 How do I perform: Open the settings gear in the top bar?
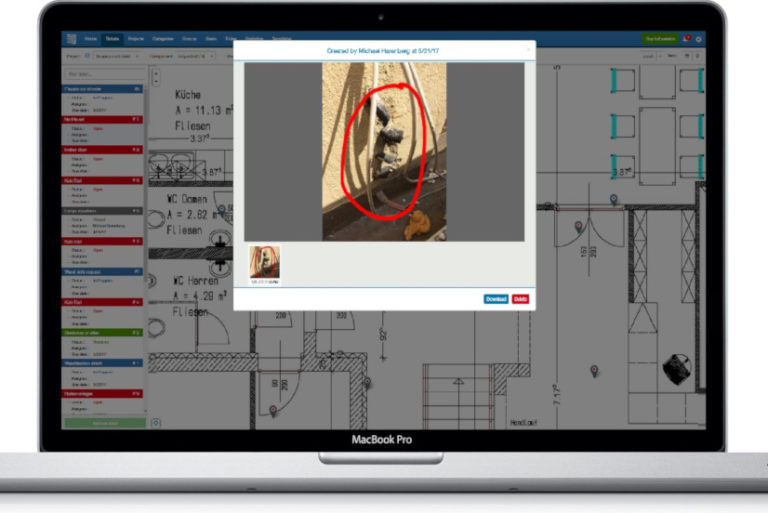pyautogui.click(x=698, y=39)
